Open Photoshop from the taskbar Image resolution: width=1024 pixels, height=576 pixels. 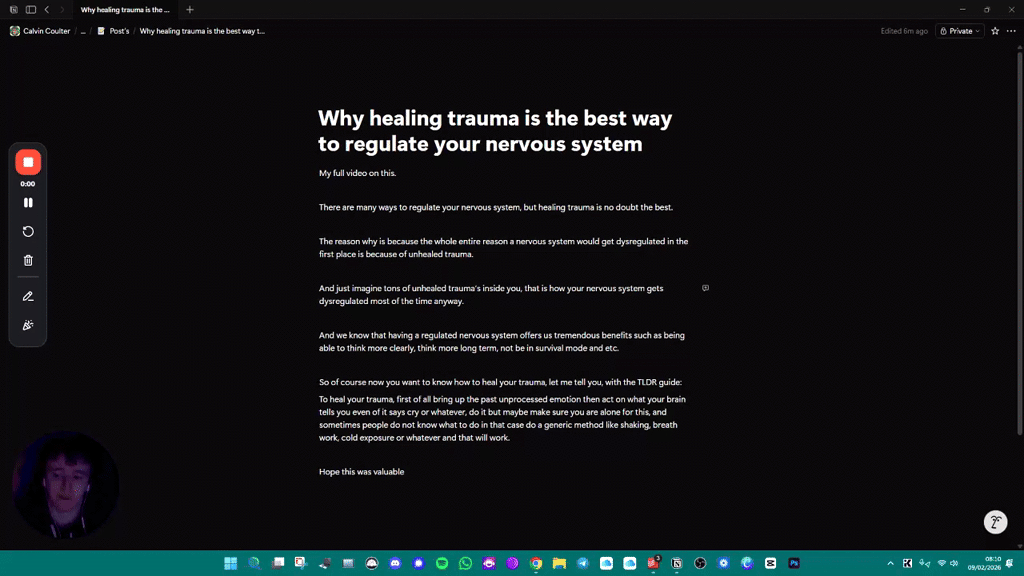coord(794,563)
